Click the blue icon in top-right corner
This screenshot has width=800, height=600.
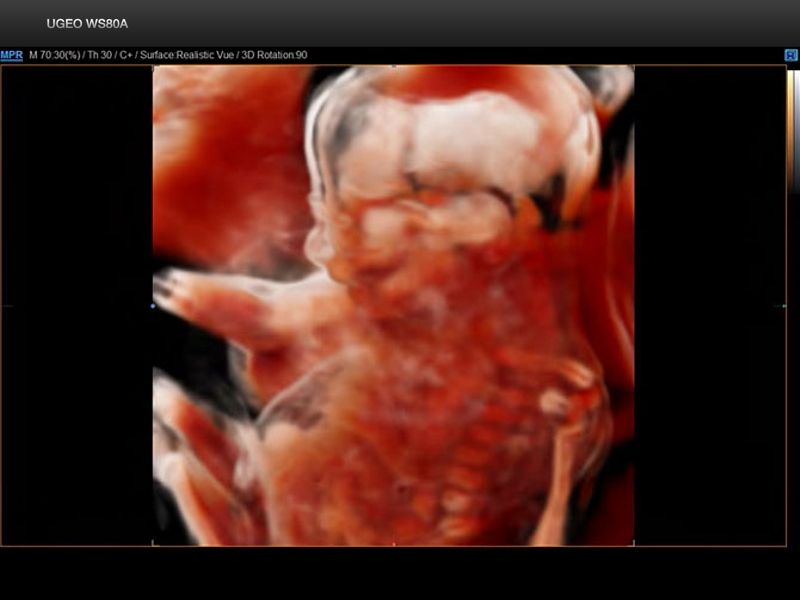click(790, 56)
